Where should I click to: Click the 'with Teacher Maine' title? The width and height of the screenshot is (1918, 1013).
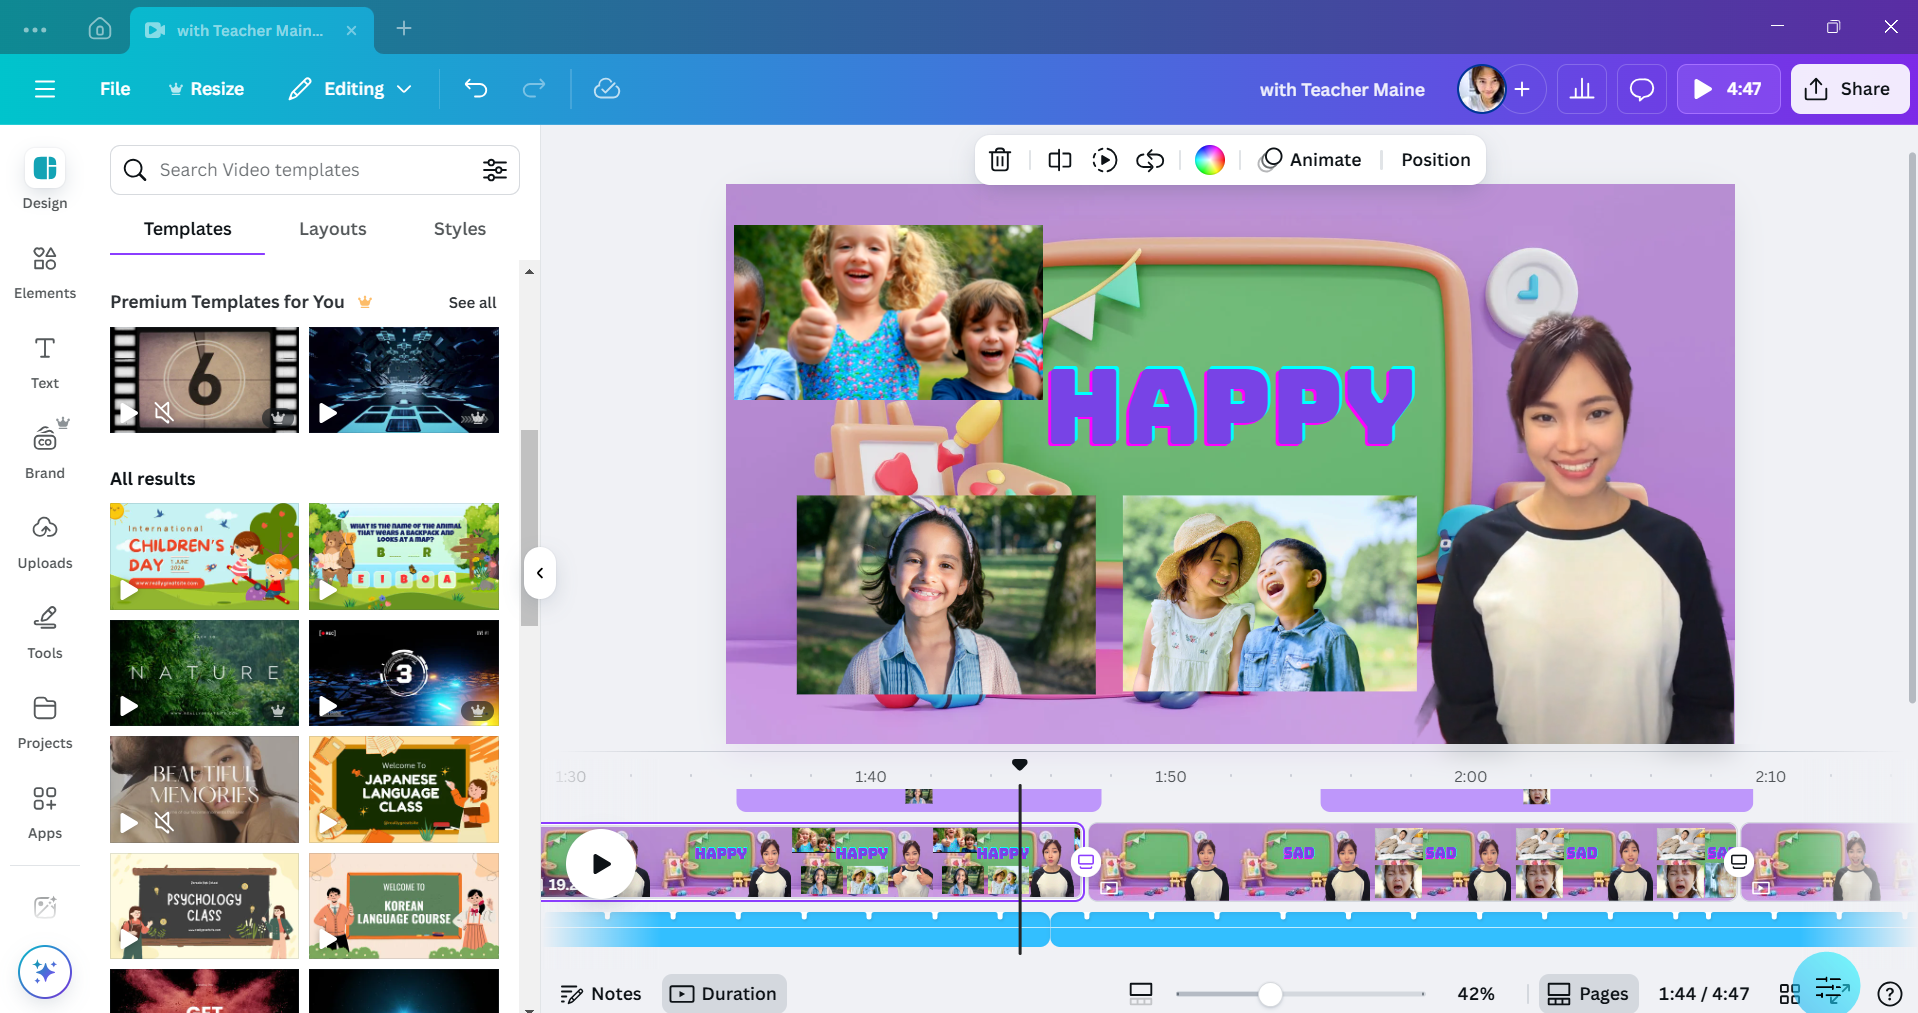click(1342, 89)
